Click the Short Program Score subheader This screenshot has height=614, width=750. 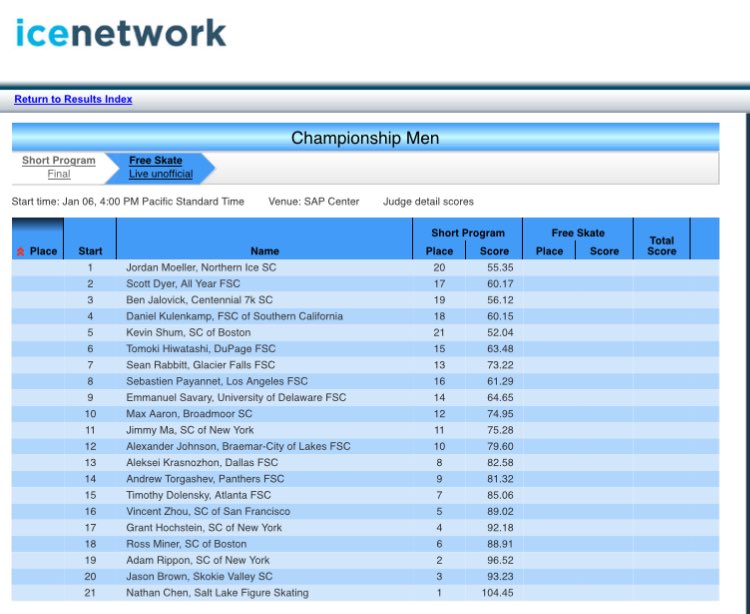(494, 251)
